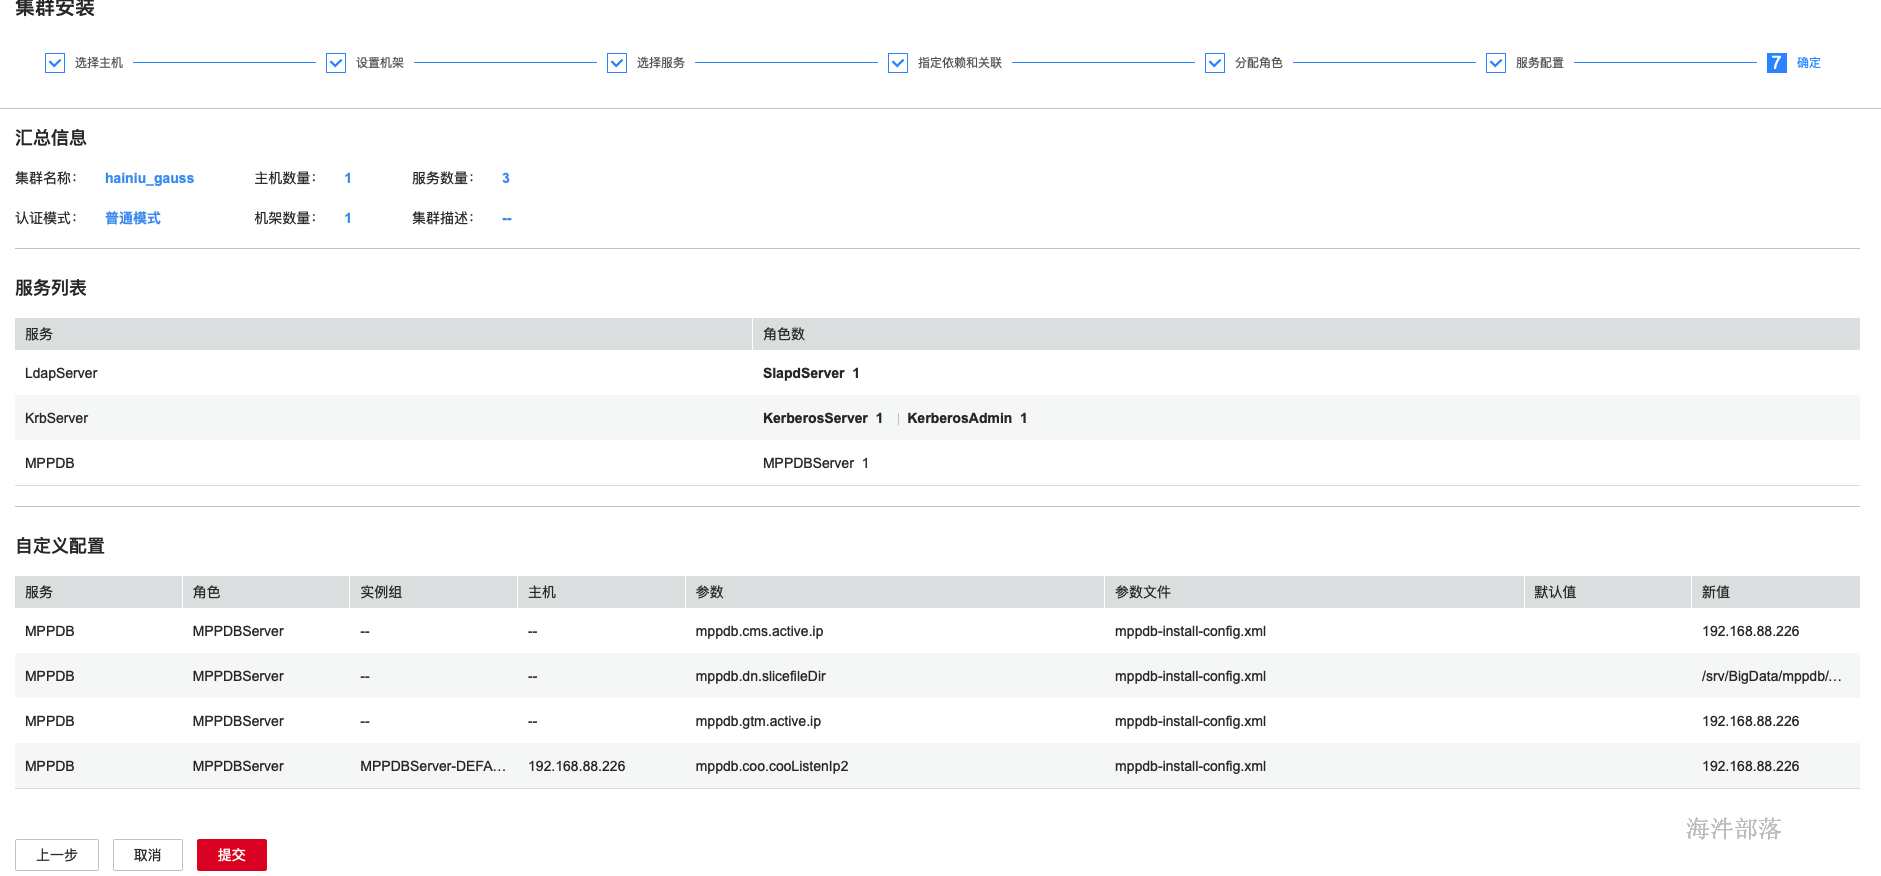1881x876 pixels.
Task: Click the checkmark icon beside 服务配置 step
Action: [1496, 63]
